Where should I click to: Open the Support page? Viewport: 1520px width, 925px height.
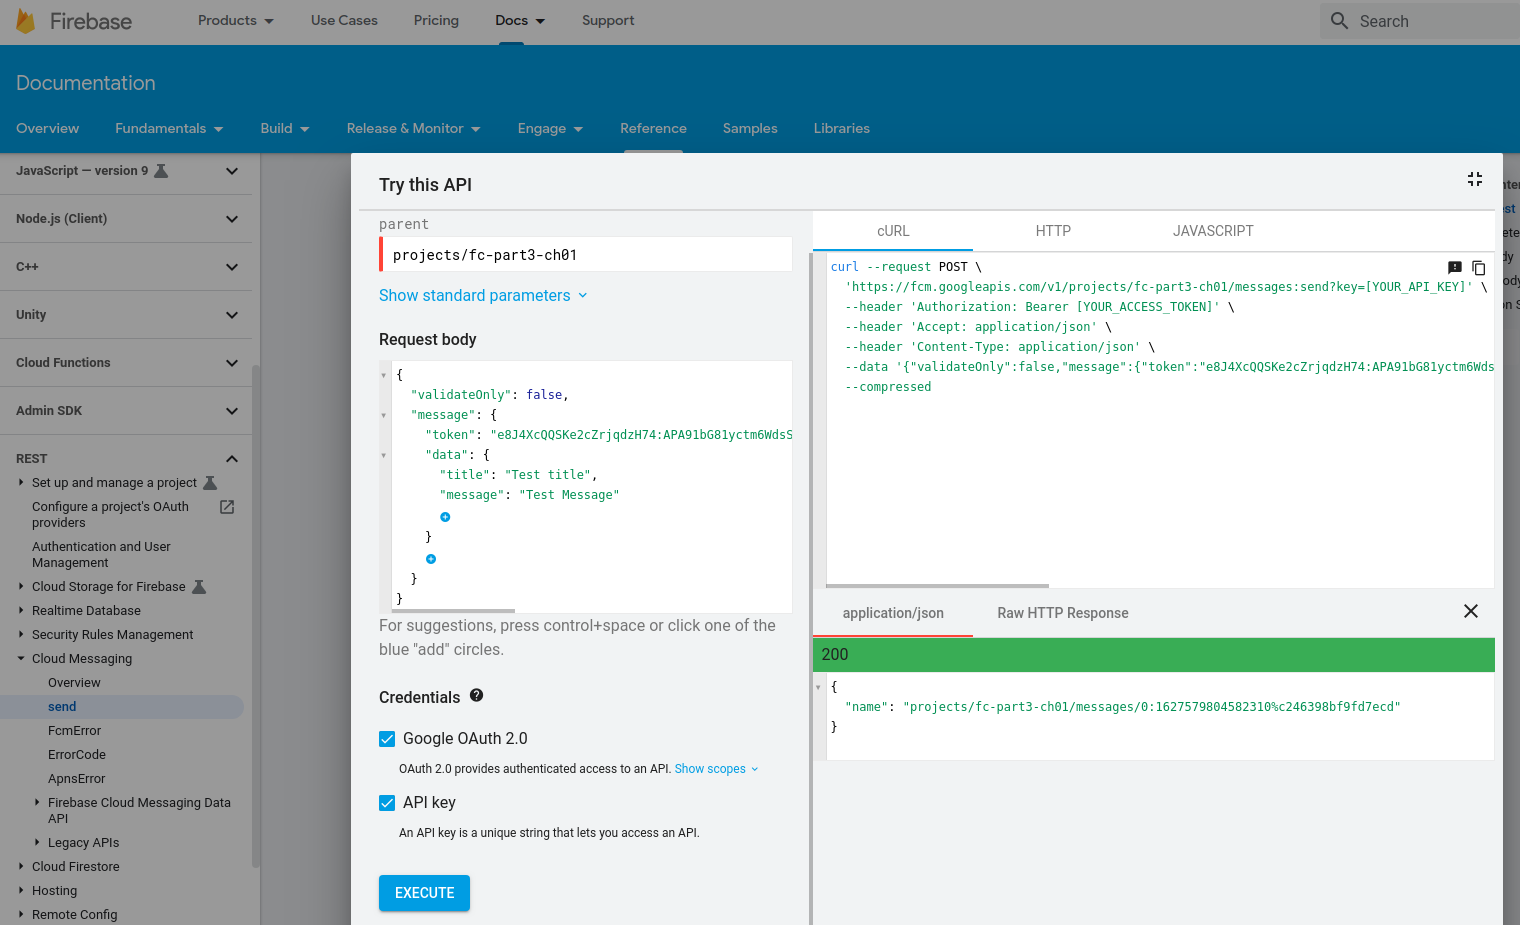608,20
